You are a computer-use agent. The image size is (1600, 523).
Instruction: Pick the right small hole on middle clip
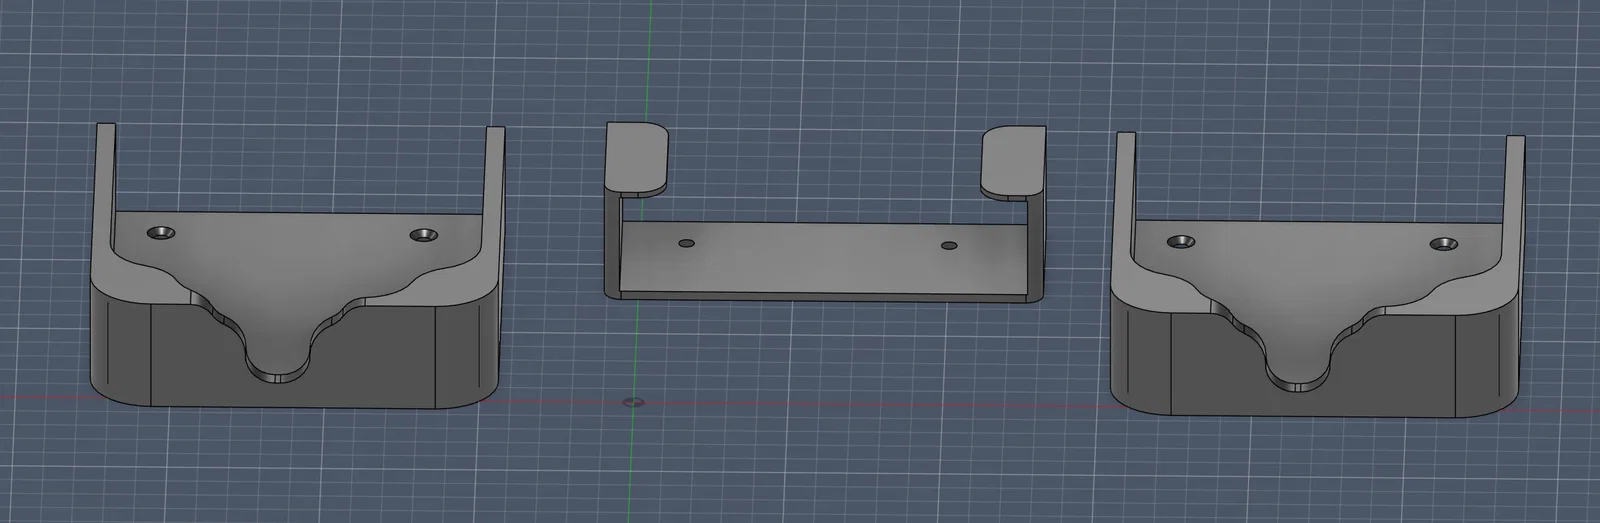(949, 245)
